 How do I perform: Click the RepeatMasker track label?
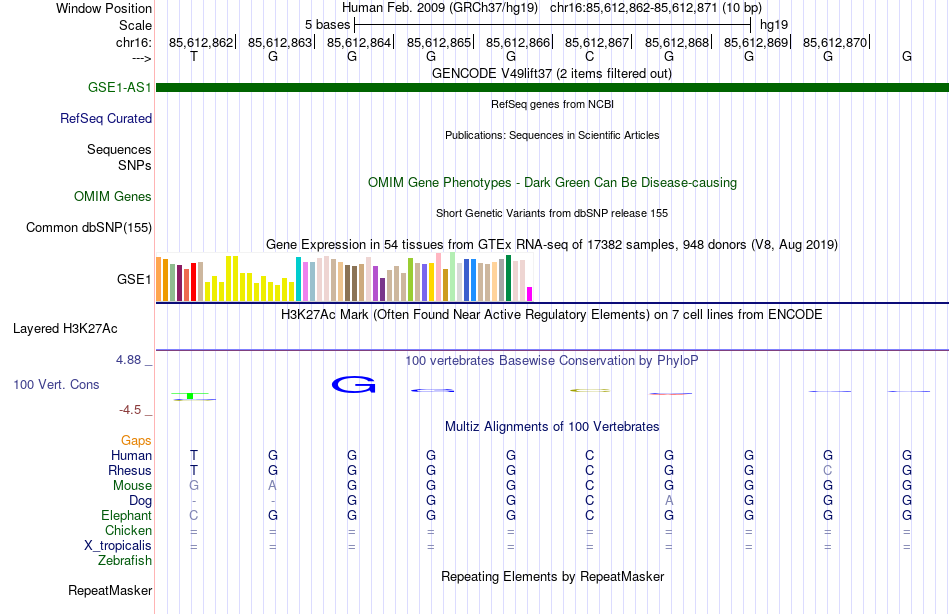click(110, 590)
